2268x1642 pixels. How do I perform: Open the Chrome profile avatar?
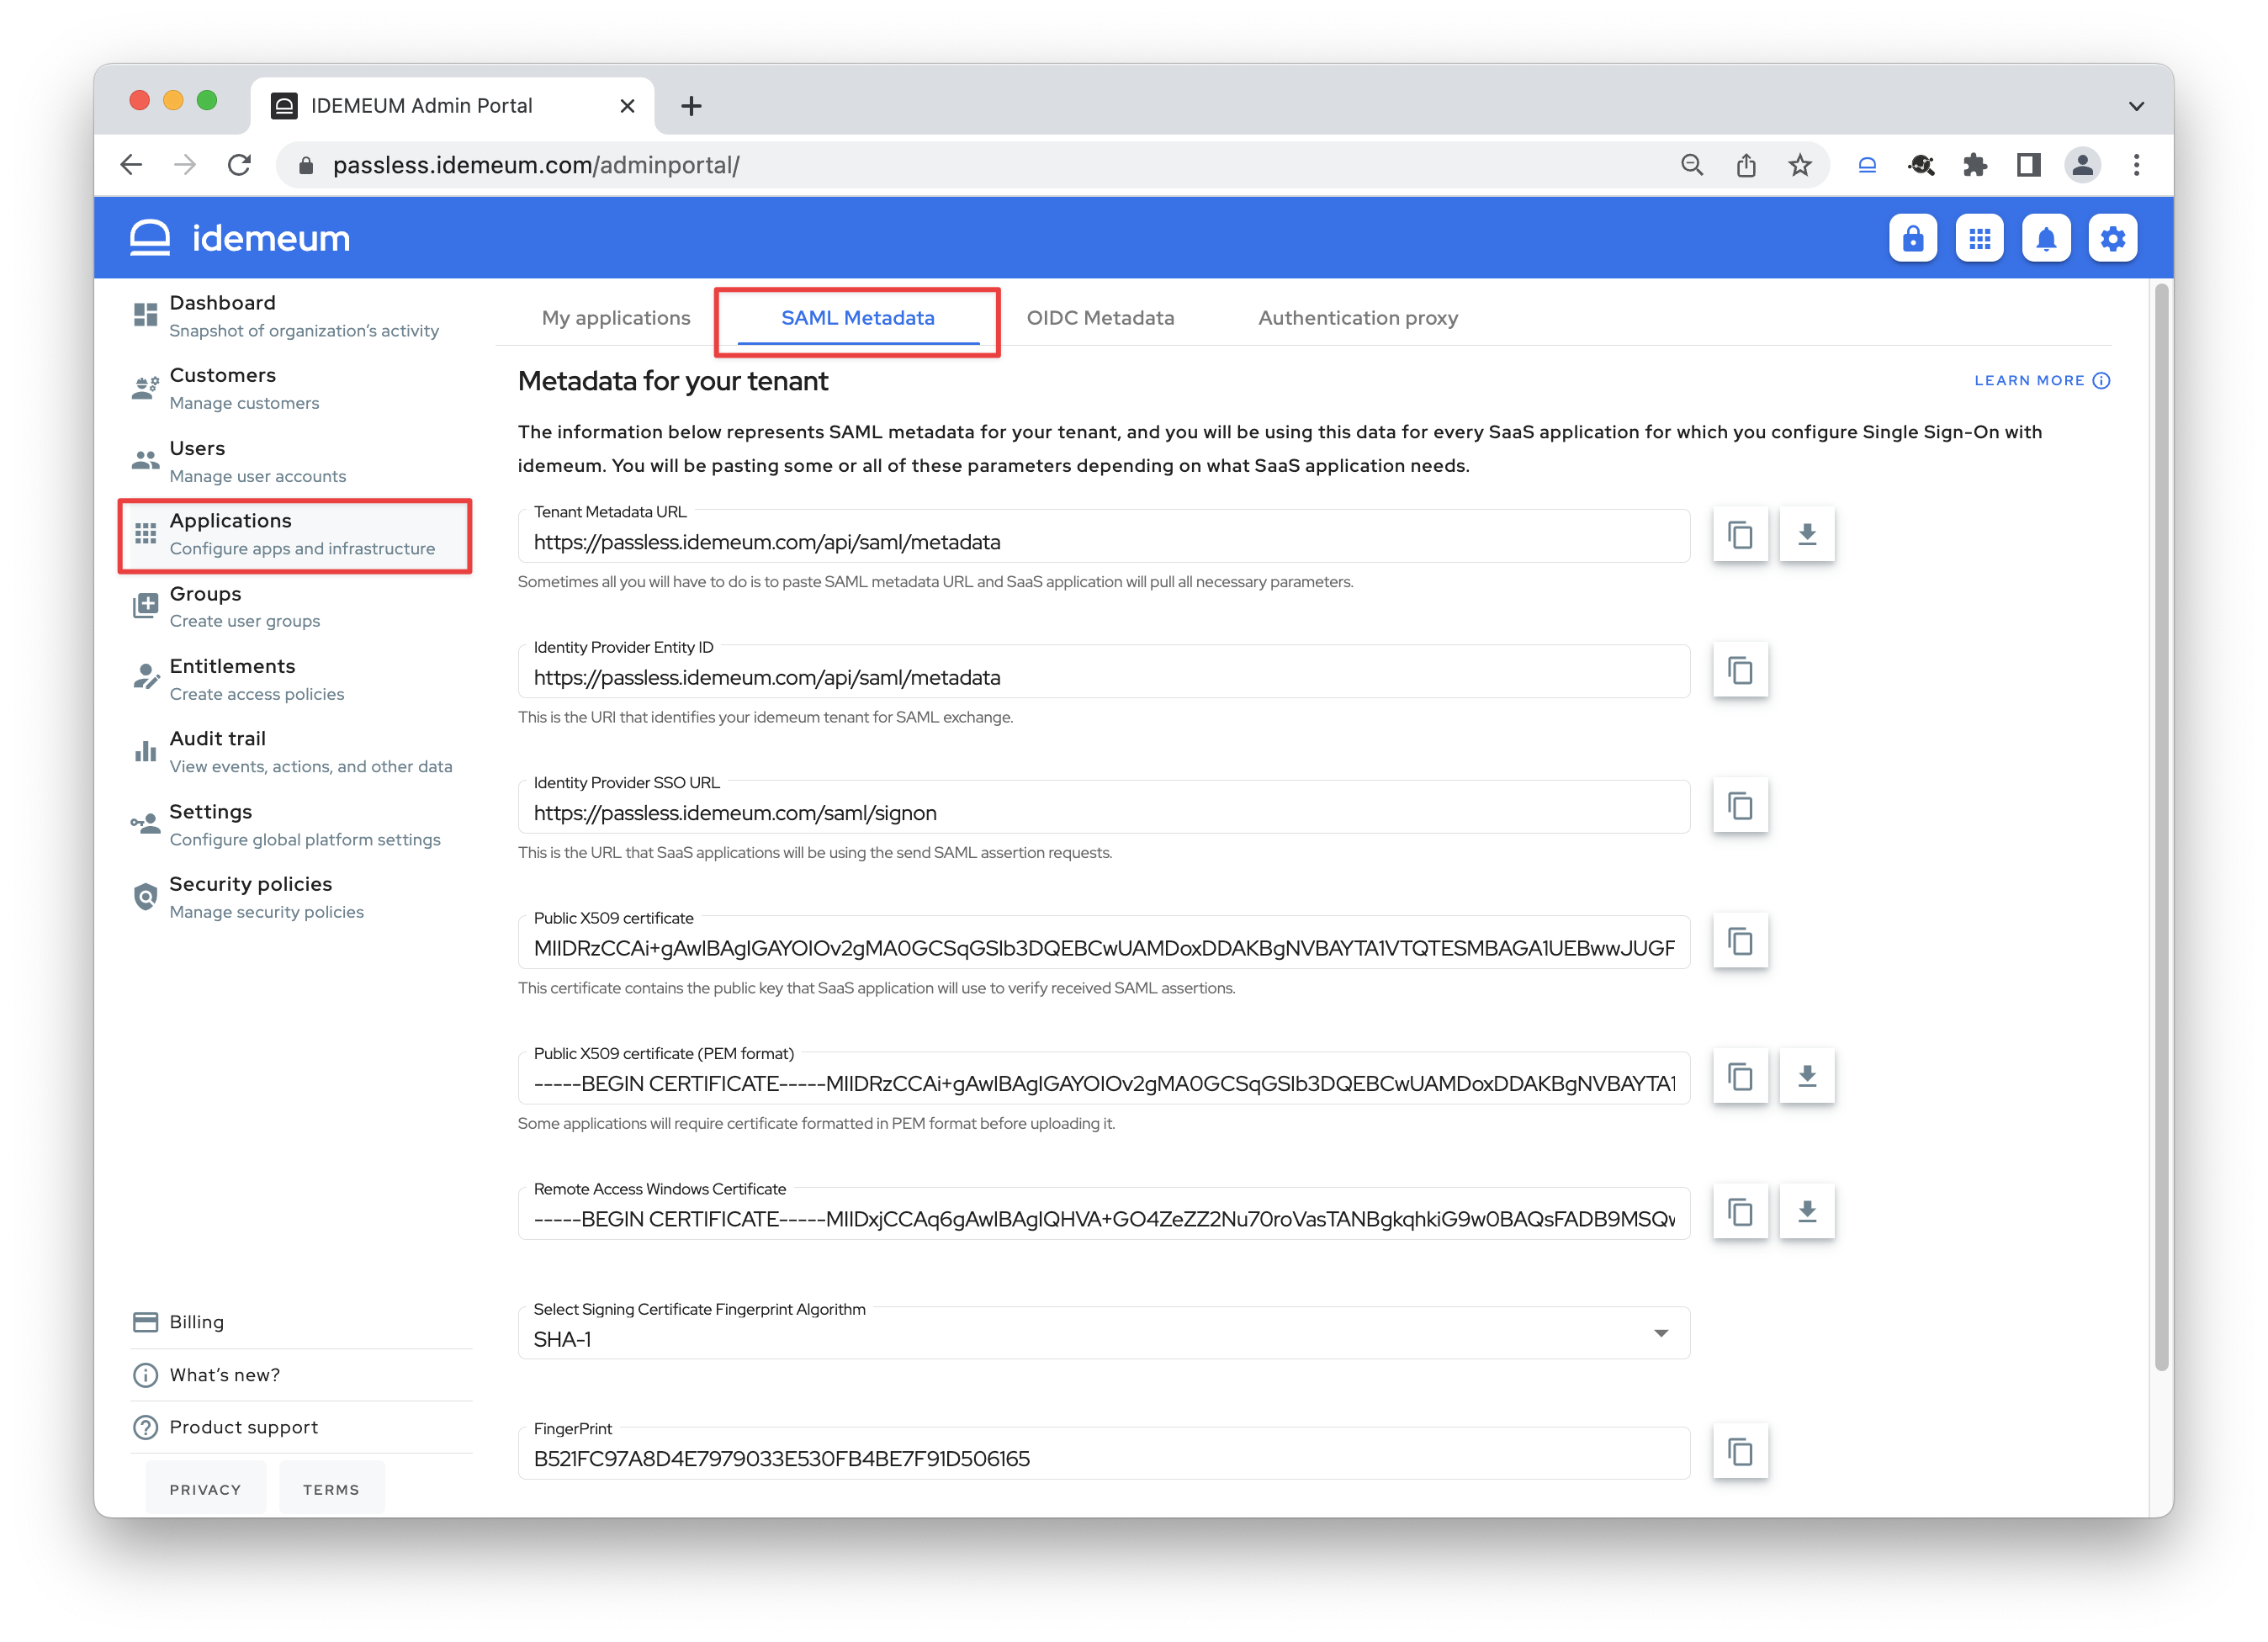point(2082,165)
